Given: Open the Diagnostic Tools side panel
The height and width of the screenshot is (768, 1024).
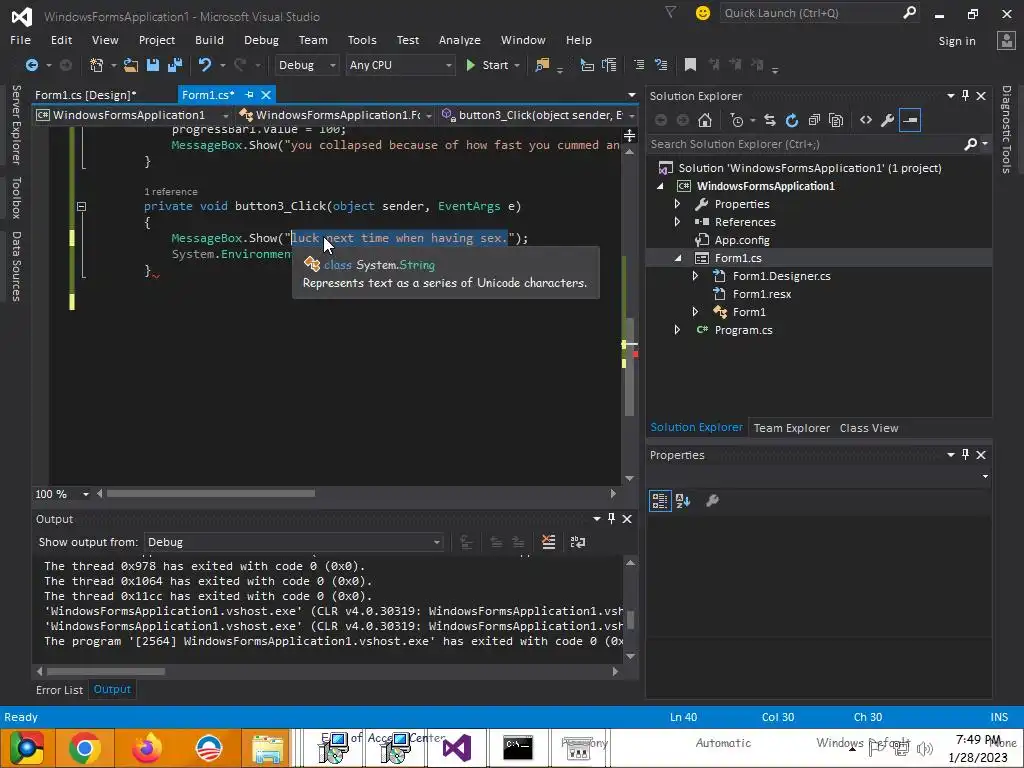Looking at the screenshot, I should 1006,129.
